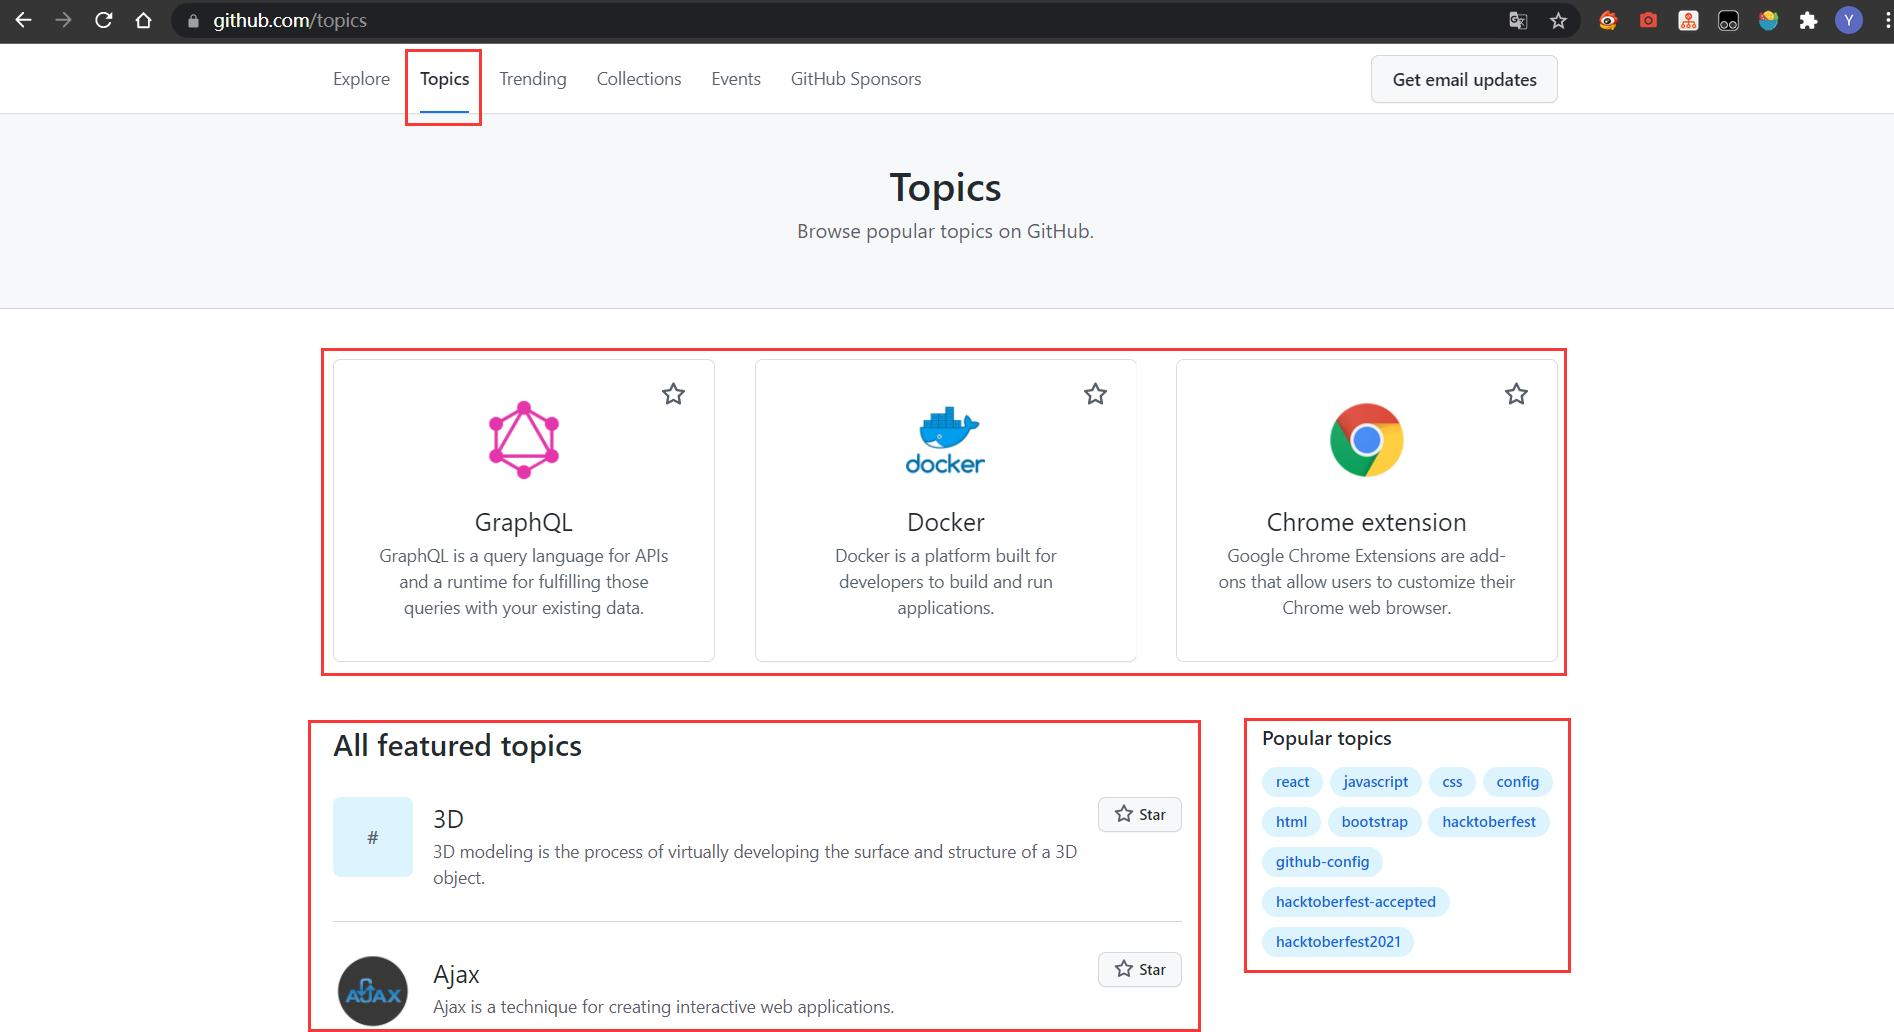Open the javascript popular topic tag

[x=1375, y=782]
